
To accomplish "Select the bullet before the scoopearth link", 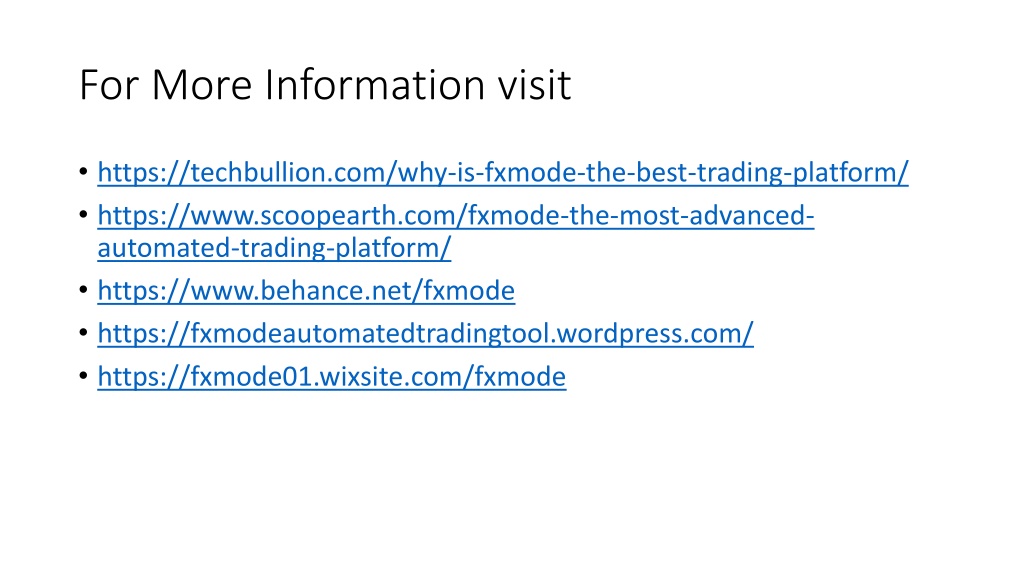I will 84,215.
